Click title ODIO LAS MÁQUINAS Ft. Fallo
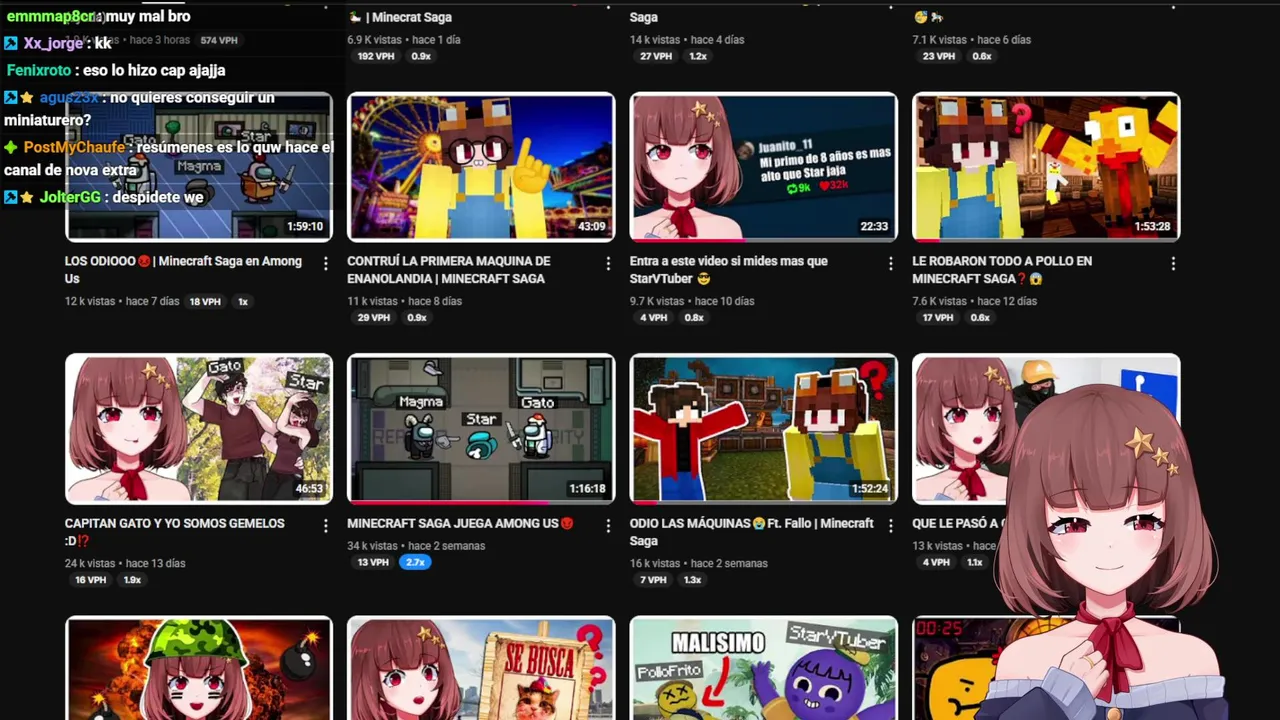Viewport: 1280px width, 720px height. [x=752, y=532]
